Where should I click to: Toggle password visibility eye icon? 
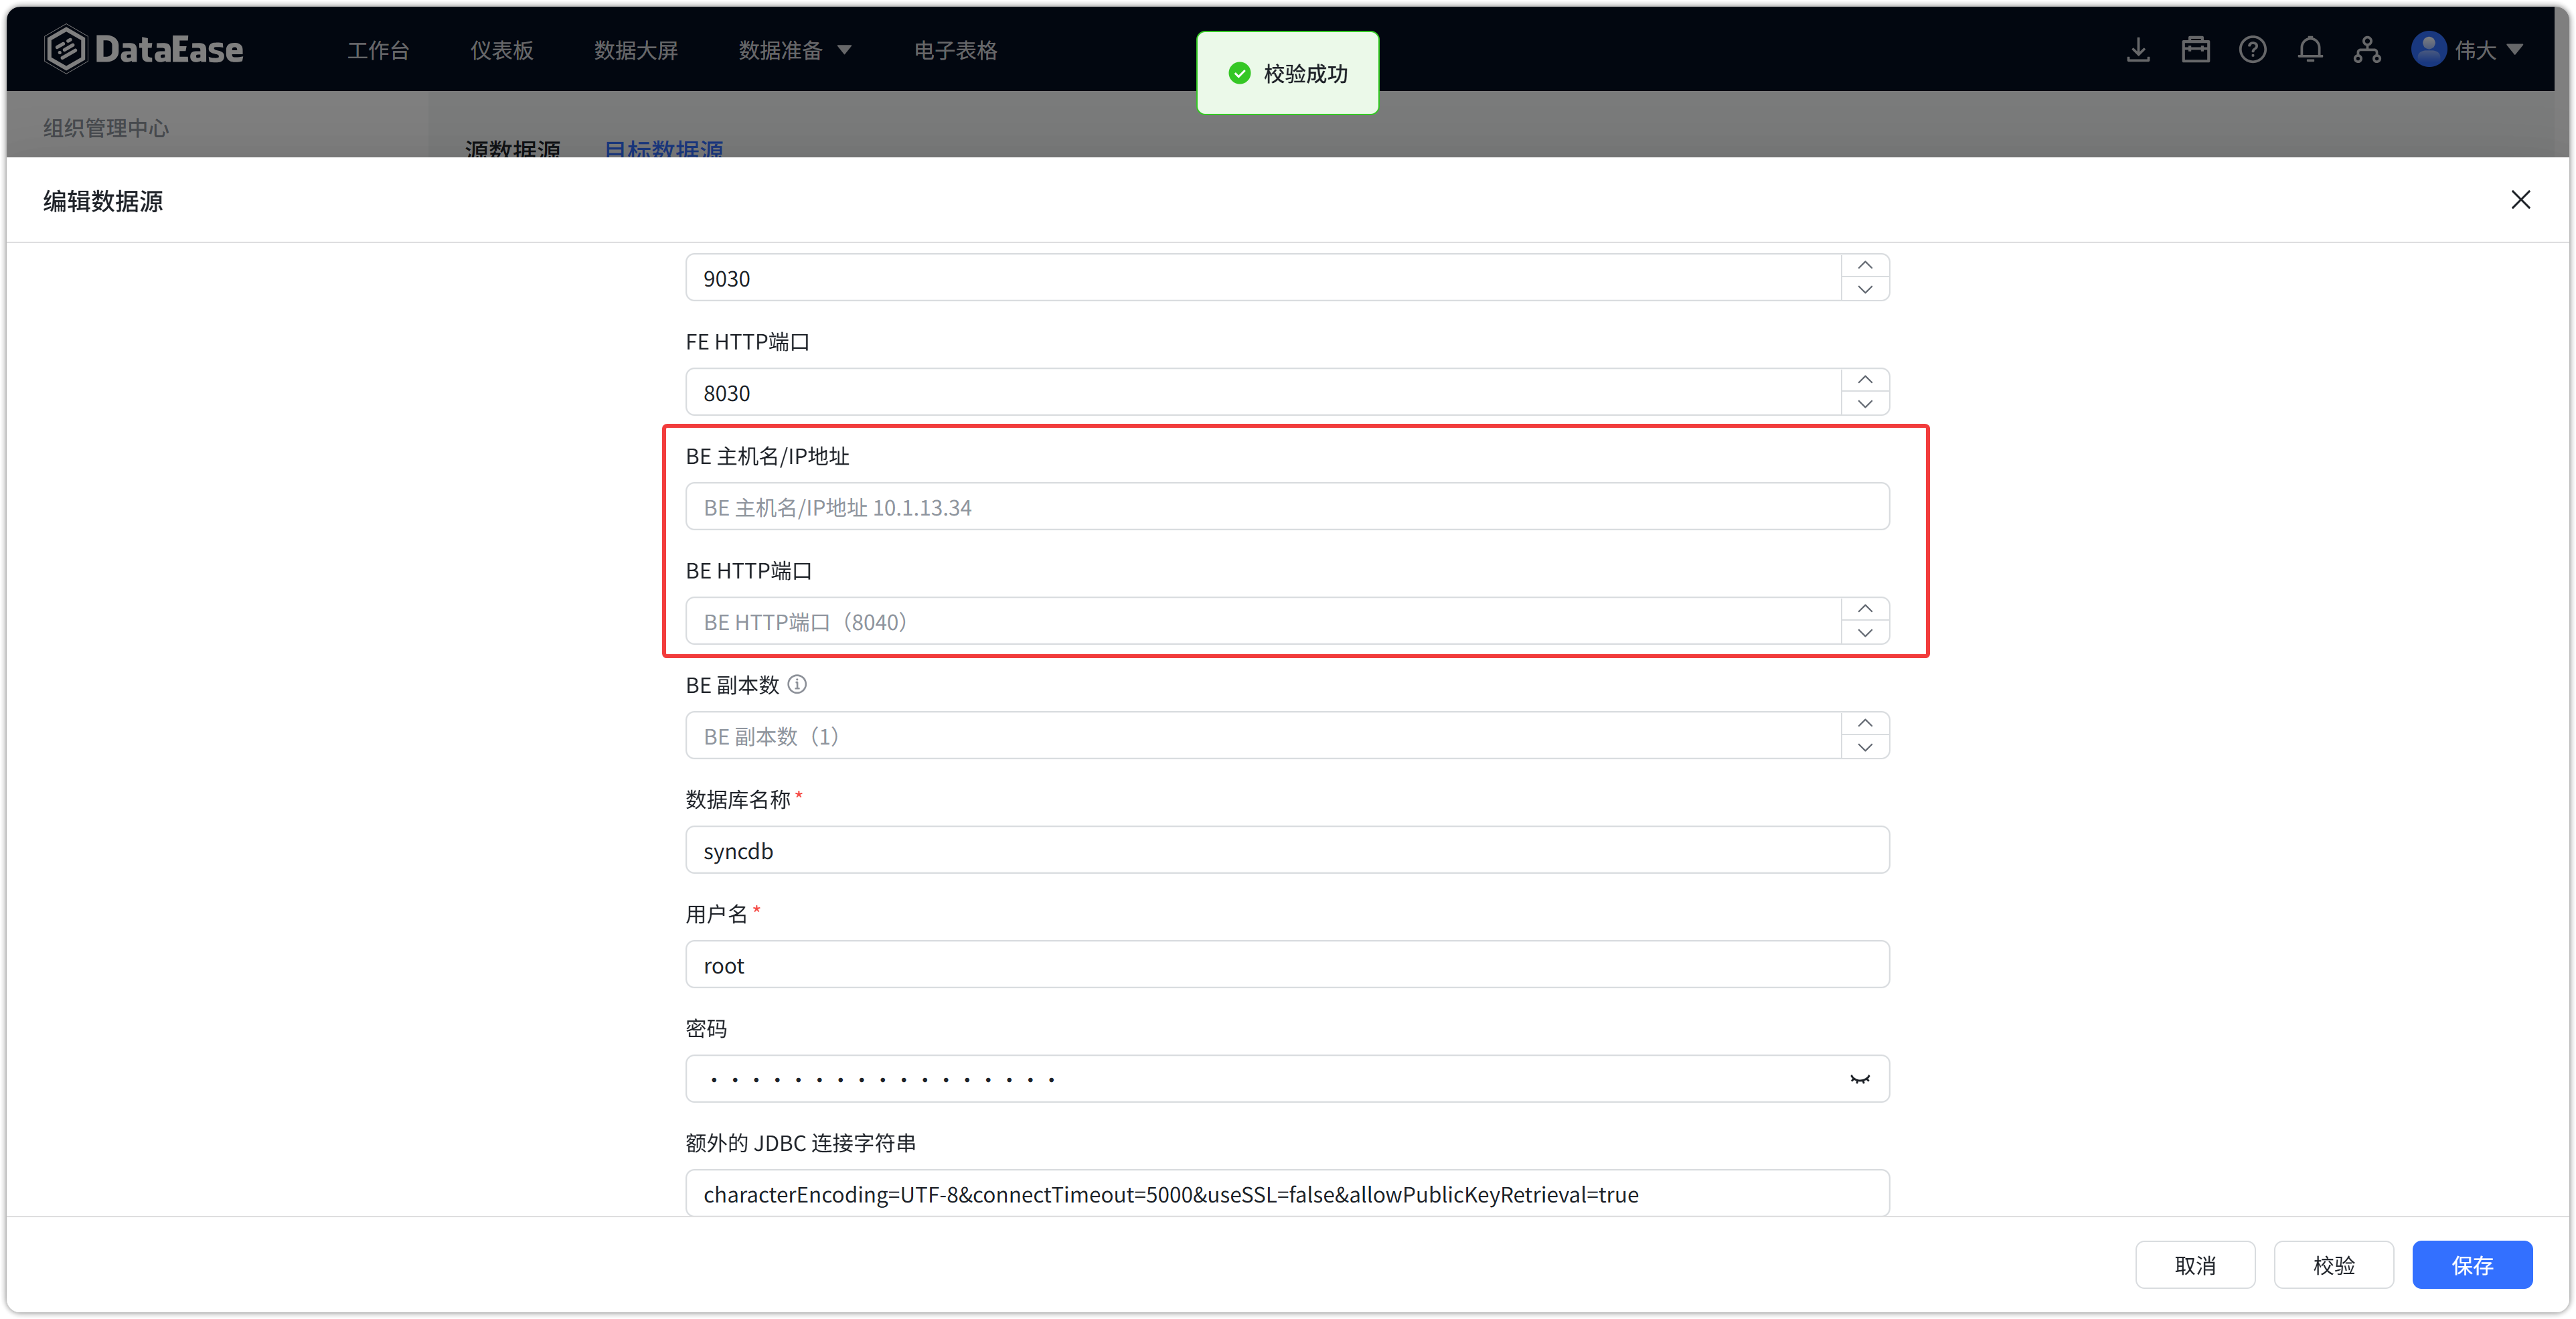pyautogui.click(x=1860, y=1079)
